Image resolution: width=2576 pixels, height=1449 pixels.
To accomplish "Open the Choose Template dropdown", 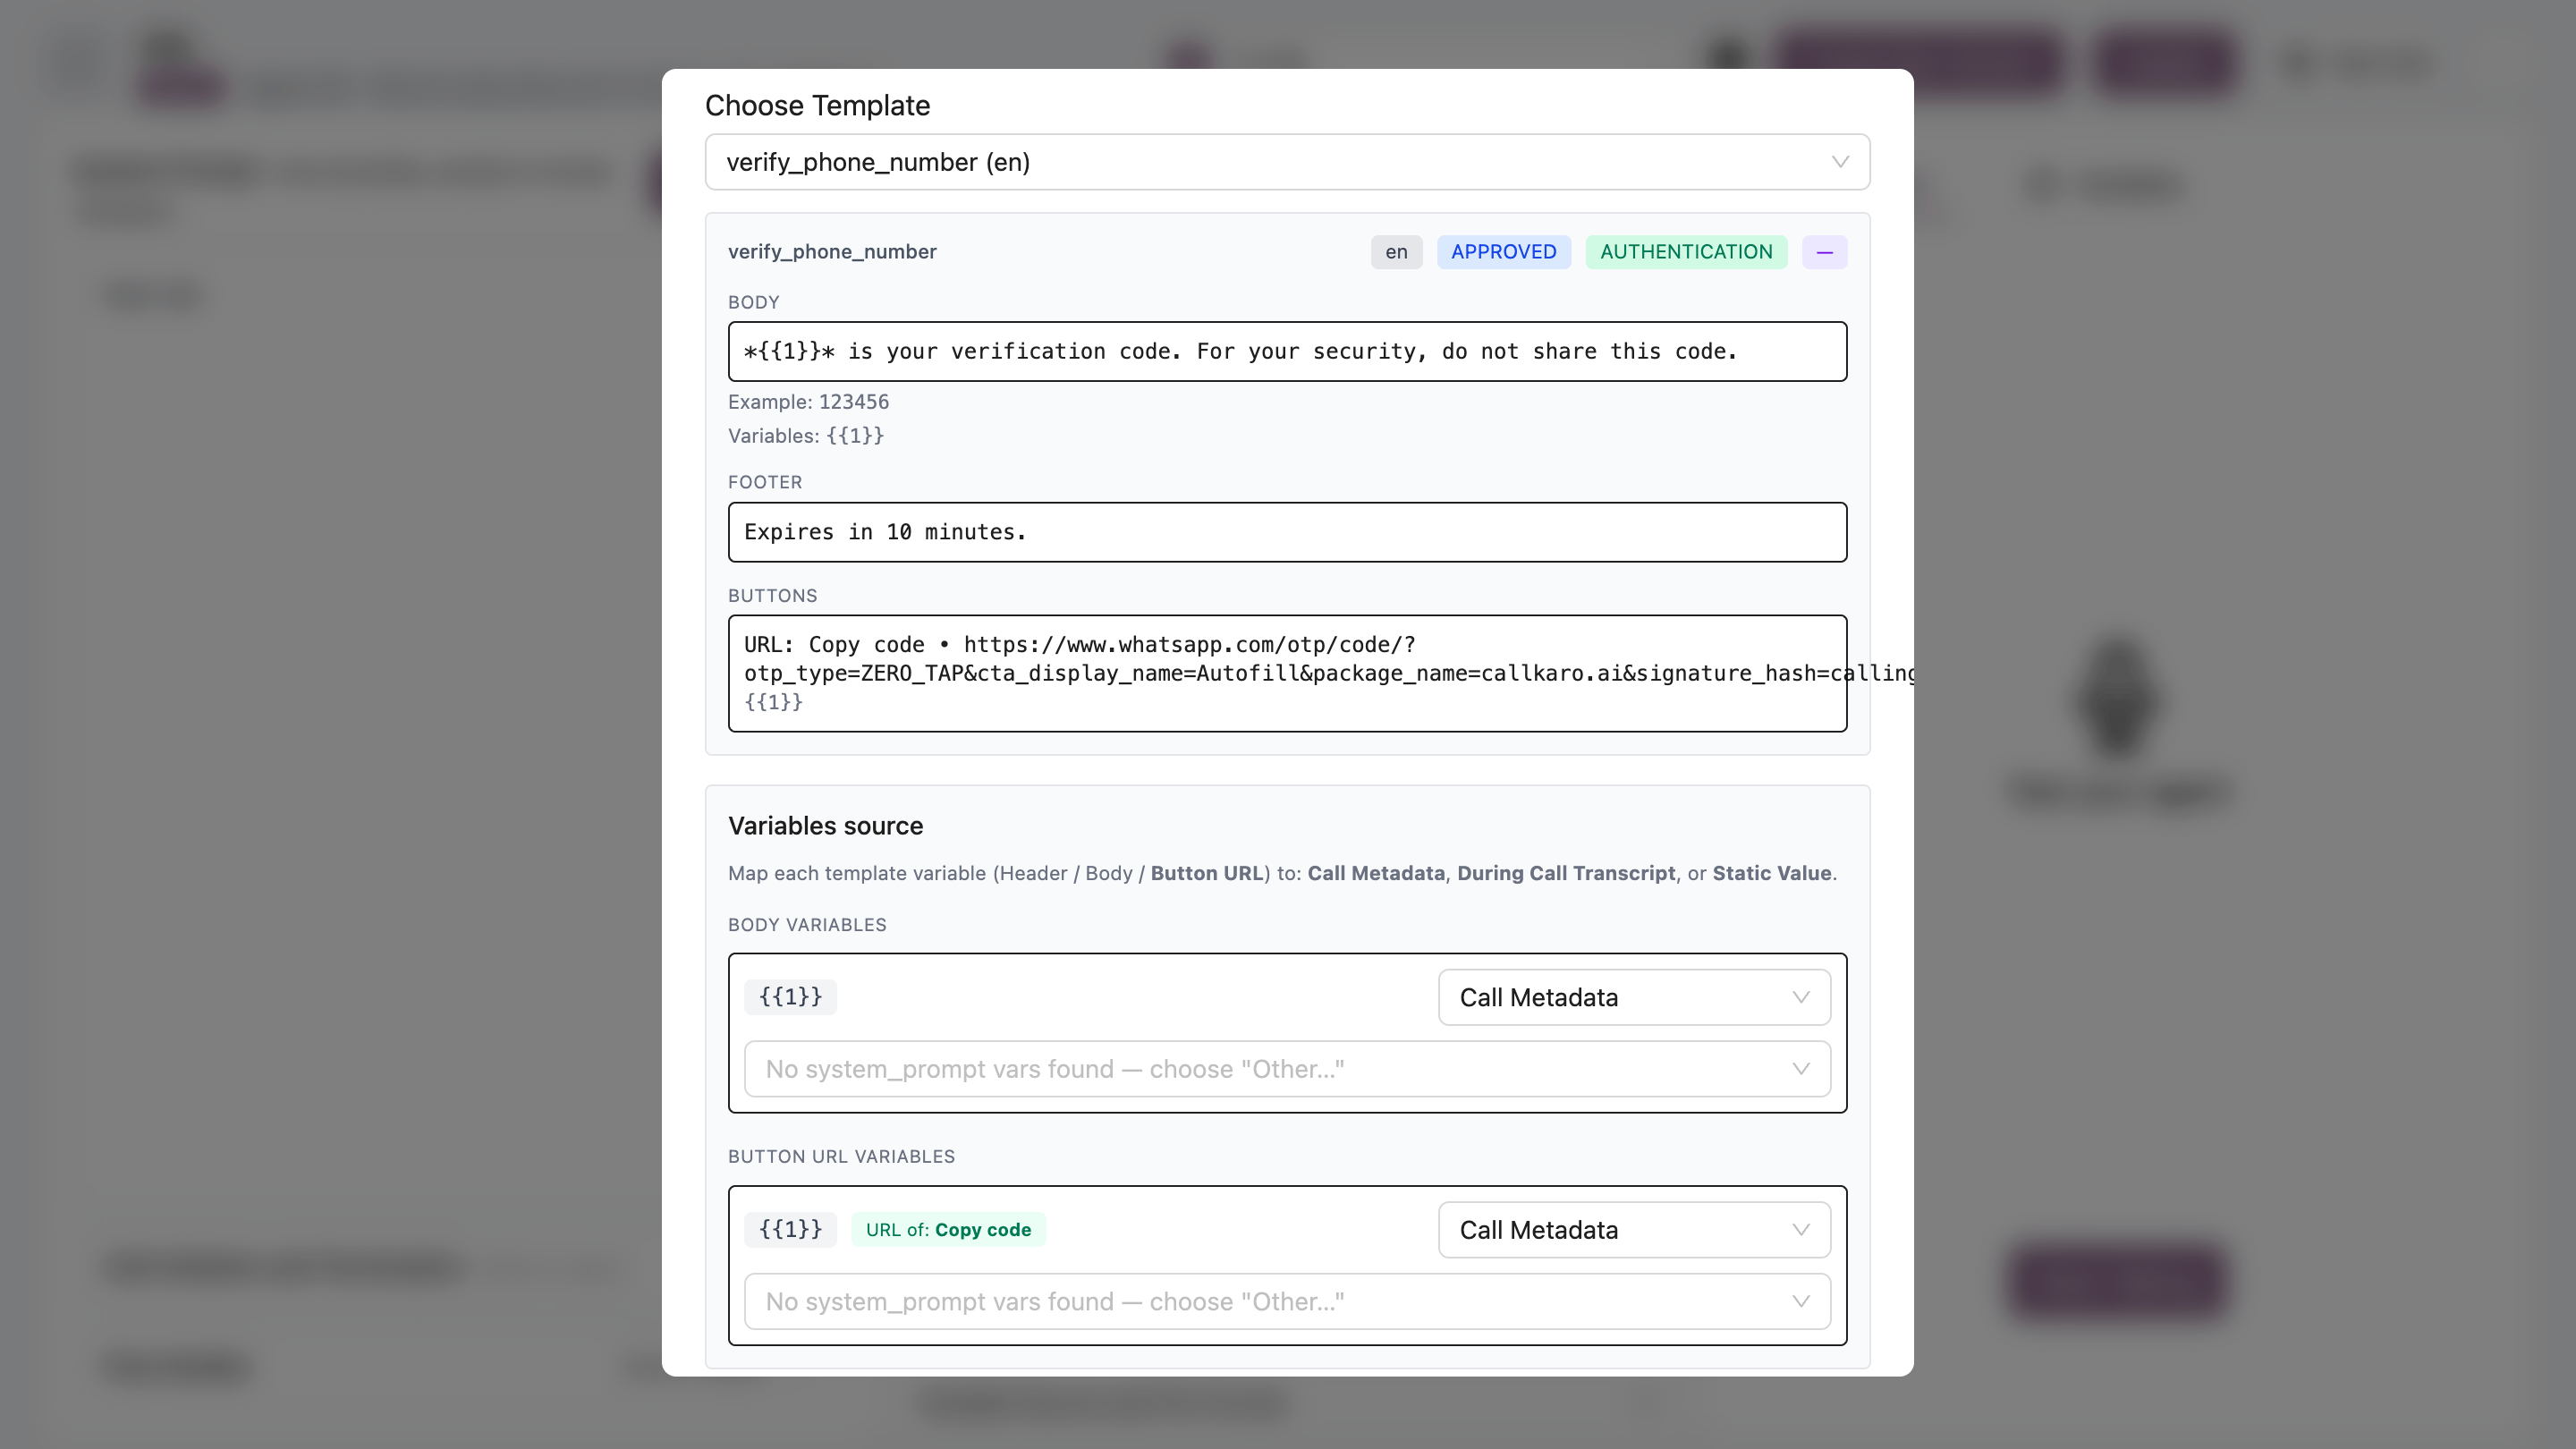I will point(1287,162).
